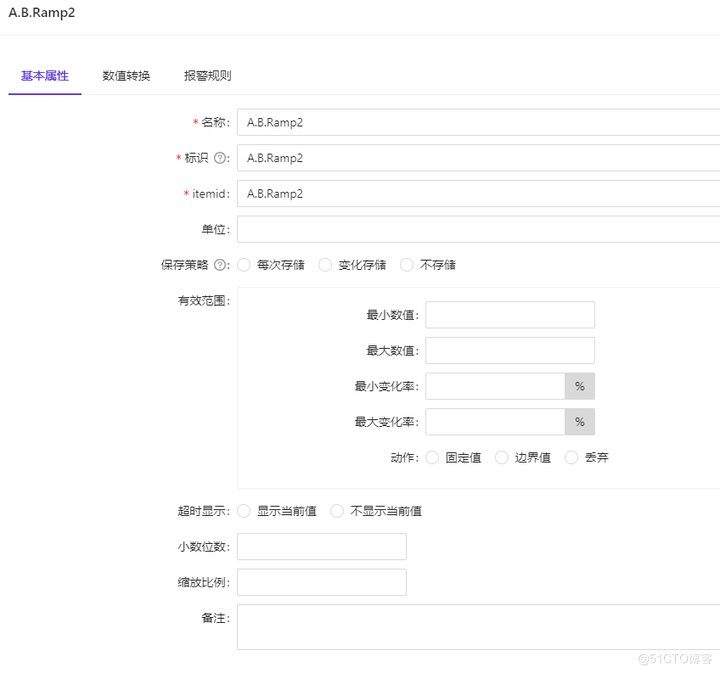This screenshot has height=673, width=720.
Task: Click the % addon of 最小变化率
Action: (x=580, y=387)
